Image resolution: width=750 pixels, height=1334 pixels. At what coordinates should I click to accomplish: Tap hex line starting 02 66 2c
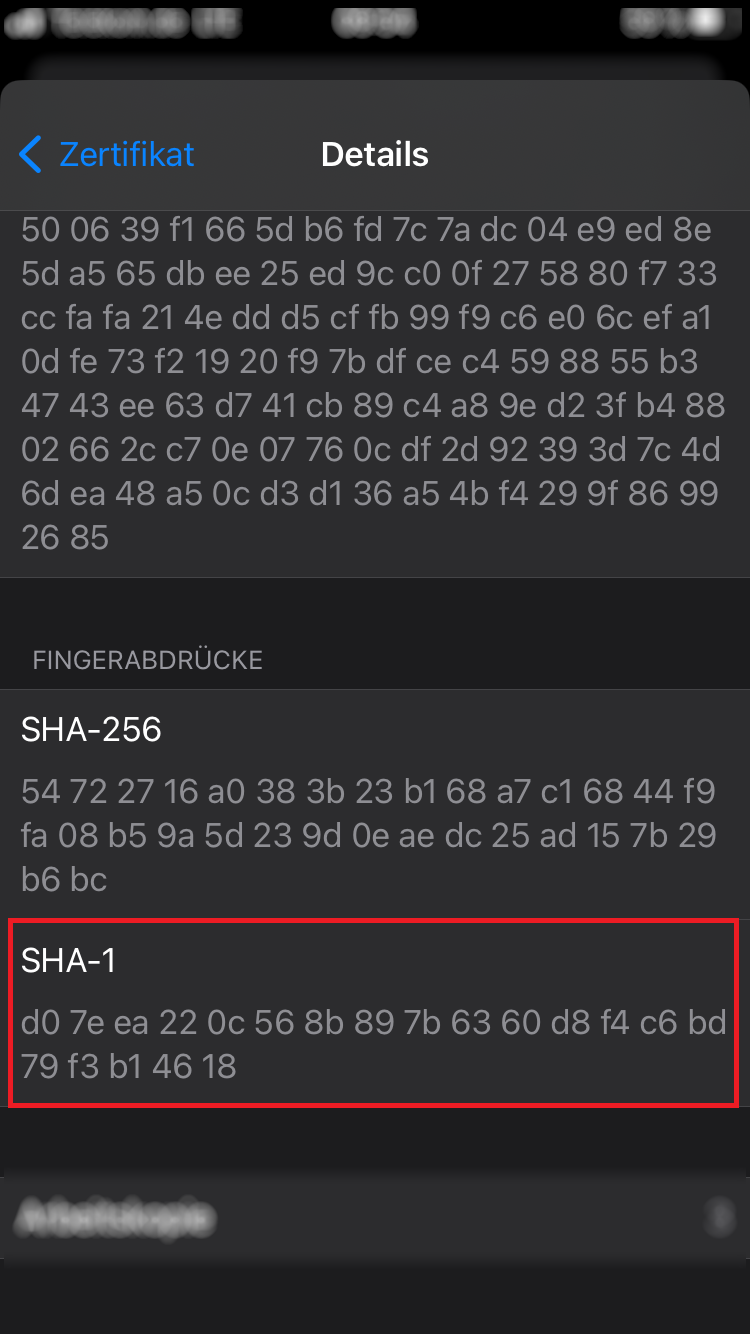[x=370, y=450]
